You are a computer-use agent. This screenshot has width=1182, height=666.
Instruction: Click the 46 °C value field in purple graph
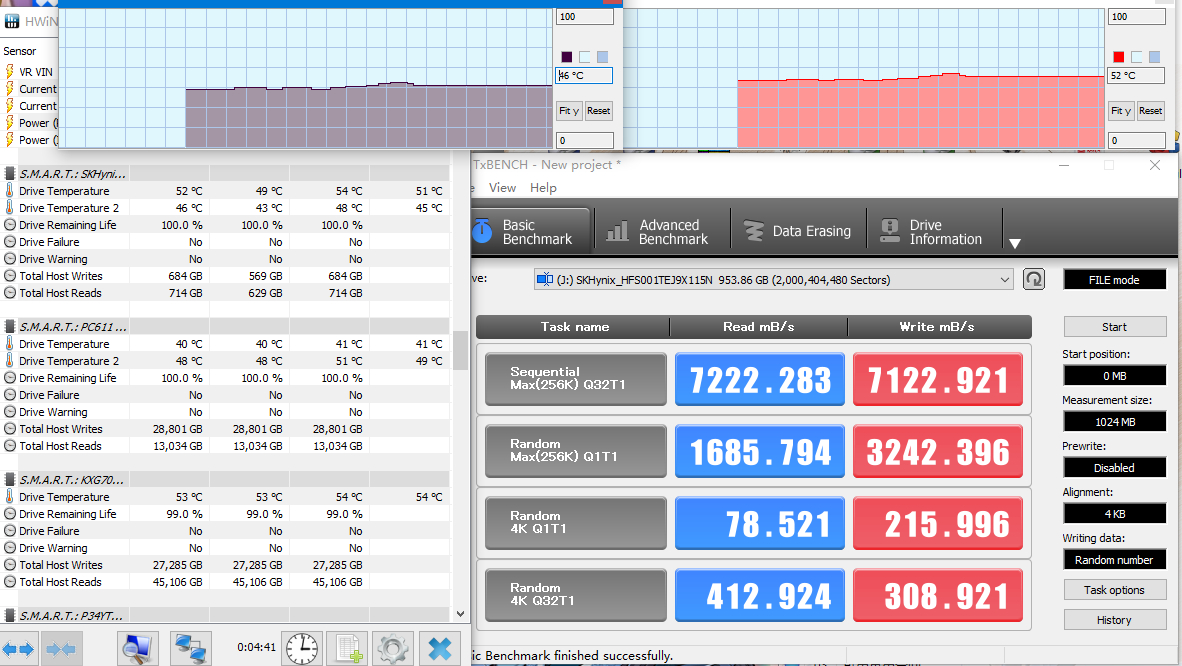pyautogui.click(x=584, y=75)
